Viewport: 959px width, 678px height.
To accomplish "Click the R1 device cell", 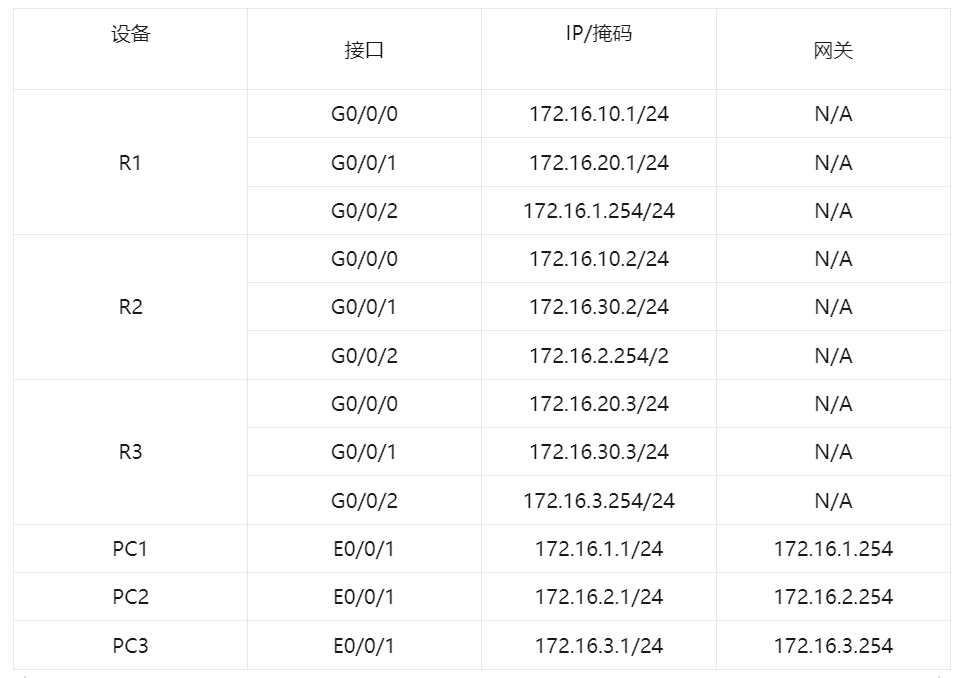I will coord(130,163).
